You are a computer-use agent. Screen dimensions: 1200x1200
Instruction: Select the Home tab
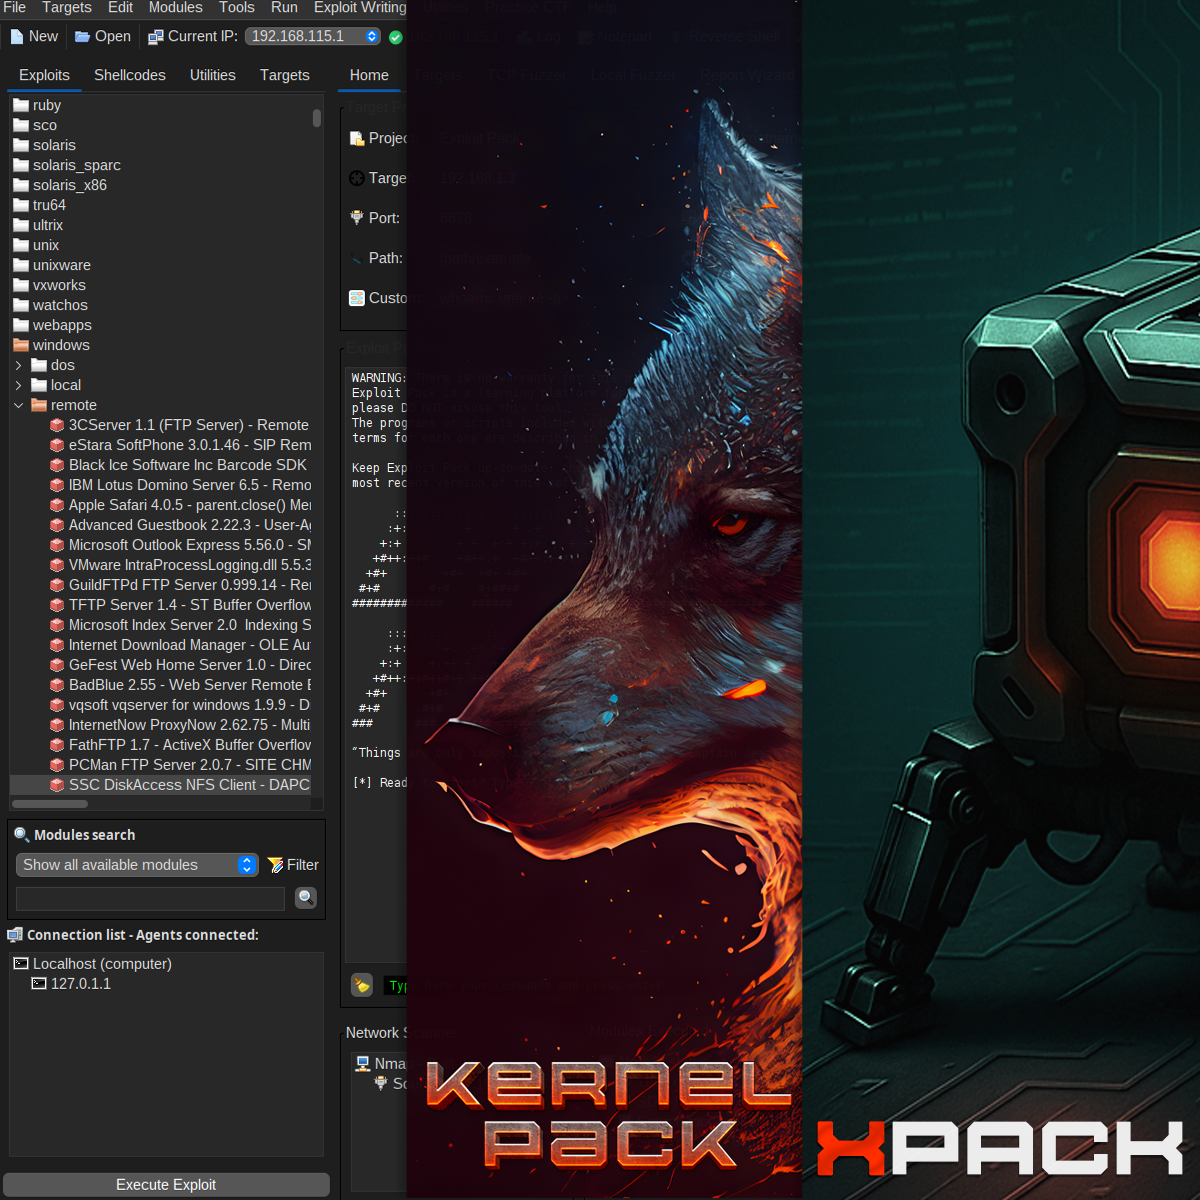coord(369,75)
